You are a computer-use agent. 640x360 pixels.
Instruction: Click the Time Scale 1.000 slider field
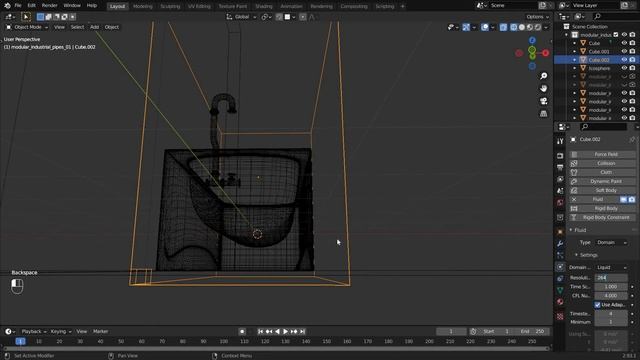click(x=611, y=287)
